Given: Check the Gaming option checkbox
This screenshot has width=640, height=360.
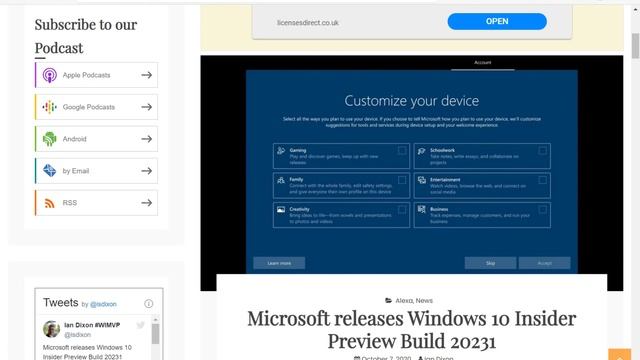Looking at the screenshot, I should [x=402, y=151].
